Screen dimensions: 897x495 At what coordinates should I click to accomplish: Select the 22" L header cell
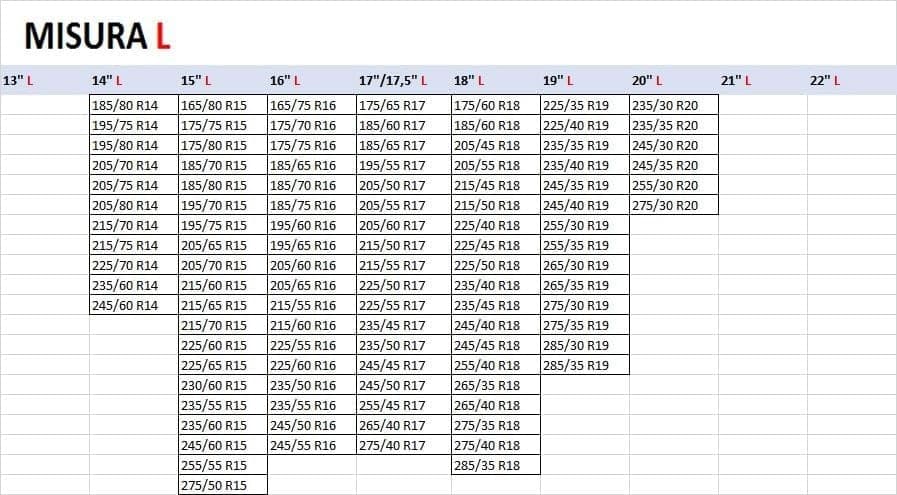852,81
